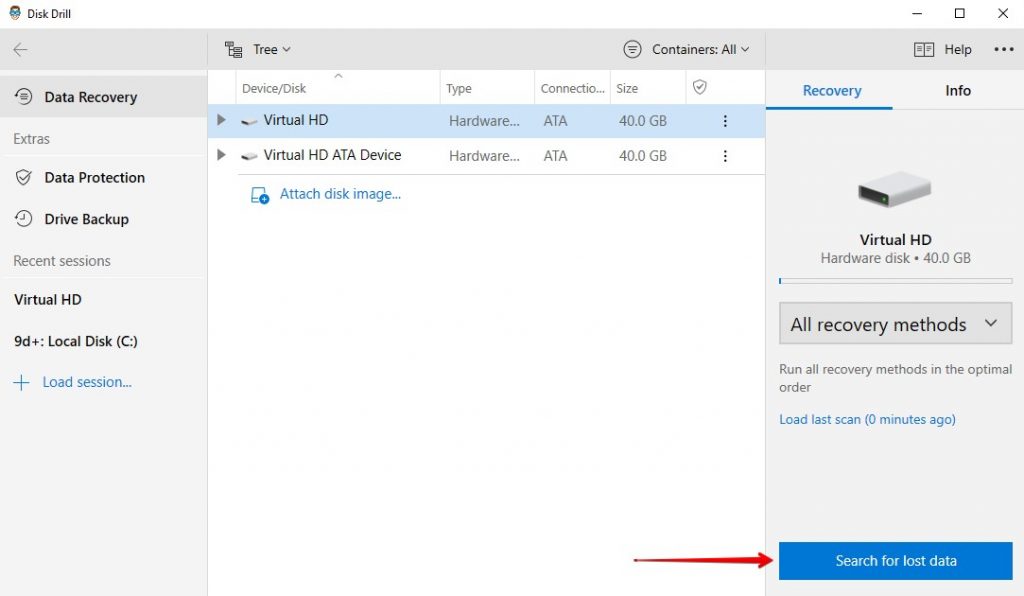Open Data Protection from the sidebar

(22, 177)
